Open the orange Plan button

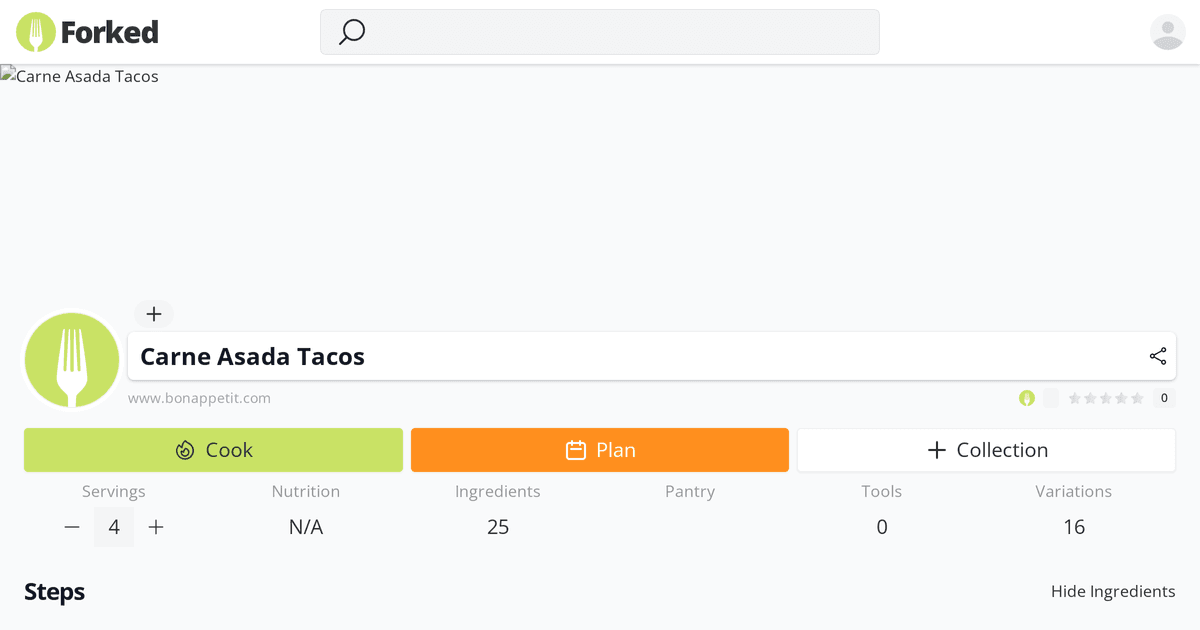600,450
